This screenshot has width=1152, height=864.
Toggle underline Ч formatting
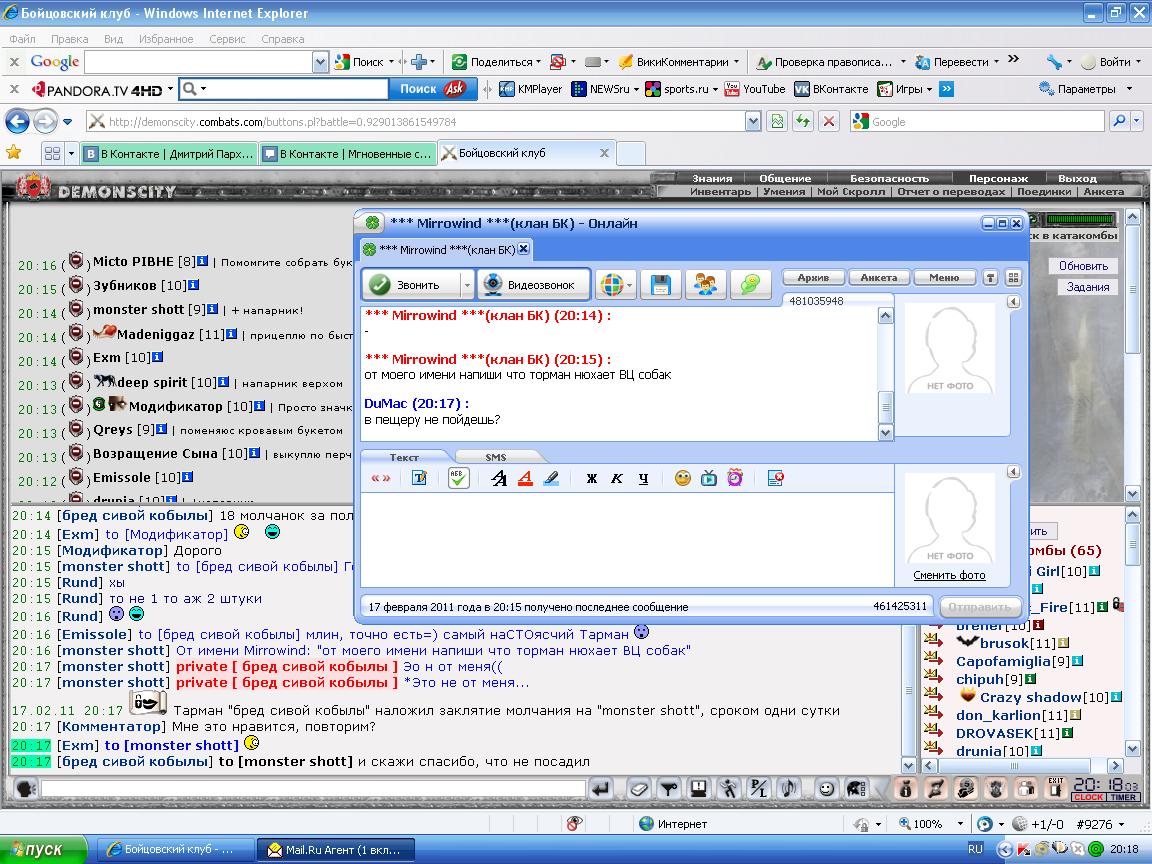(x=644, y=478)
